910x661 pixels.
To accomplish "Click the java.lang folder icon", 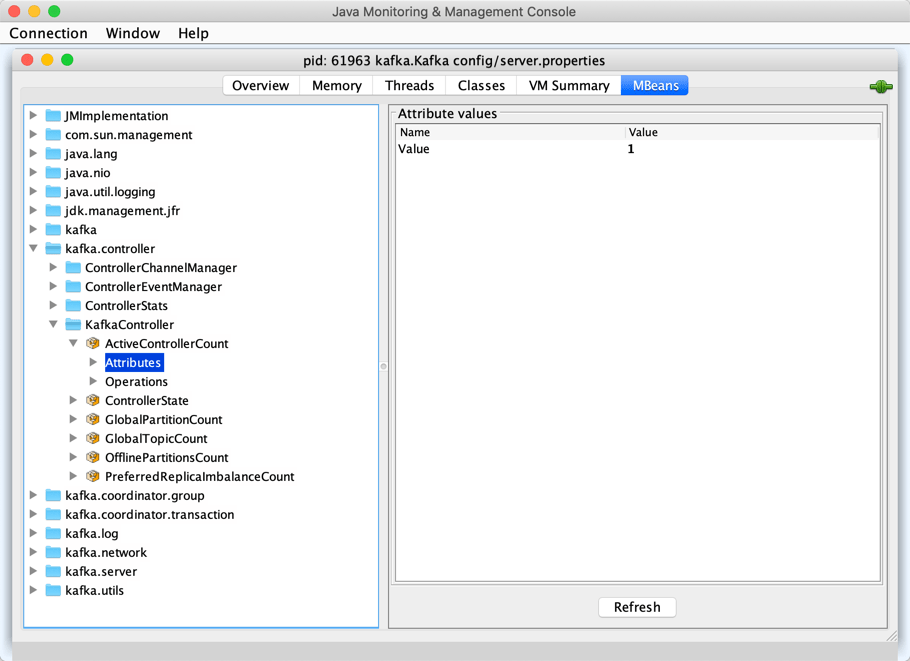I will pyautogui.click(x=52, y=153).
